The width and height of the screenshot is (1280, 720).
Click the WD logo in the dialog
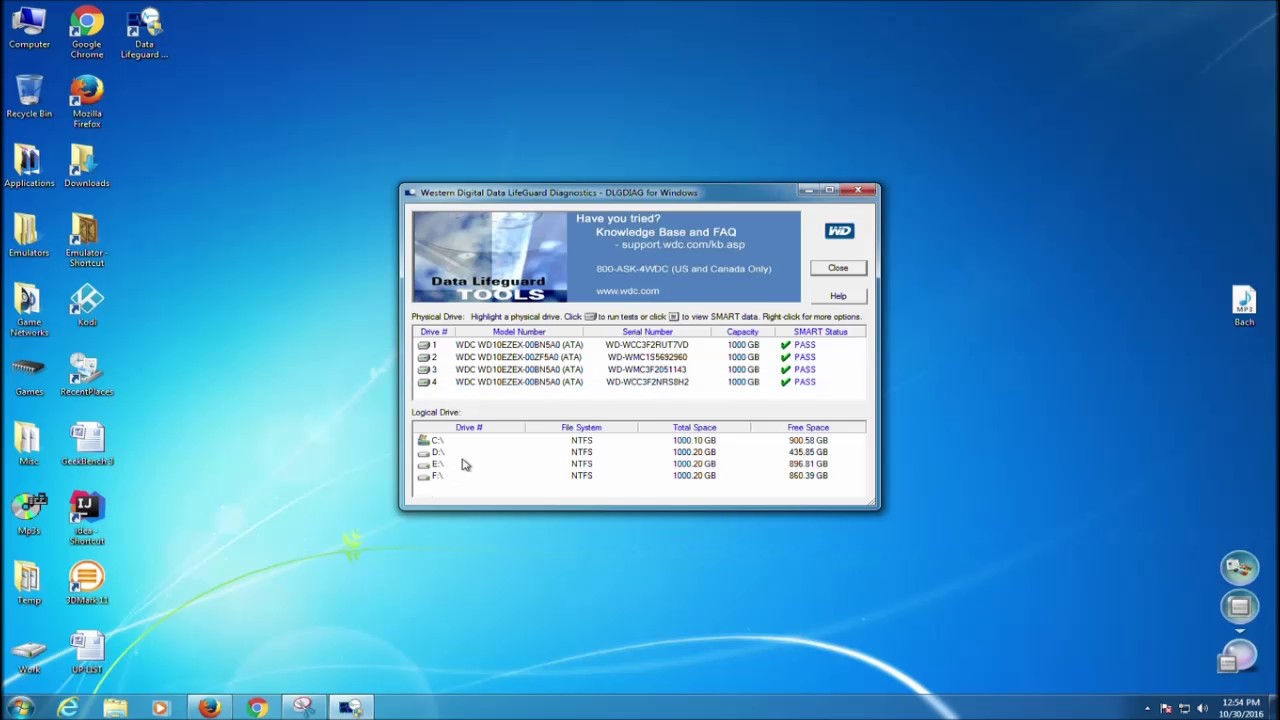839,231
